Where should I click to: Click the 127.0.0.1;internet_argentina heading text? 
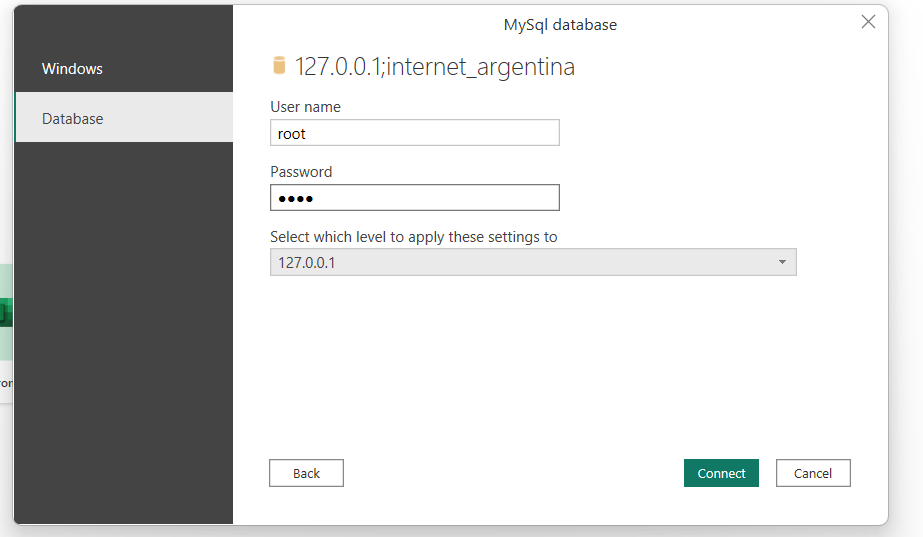[x=434, y=67]
